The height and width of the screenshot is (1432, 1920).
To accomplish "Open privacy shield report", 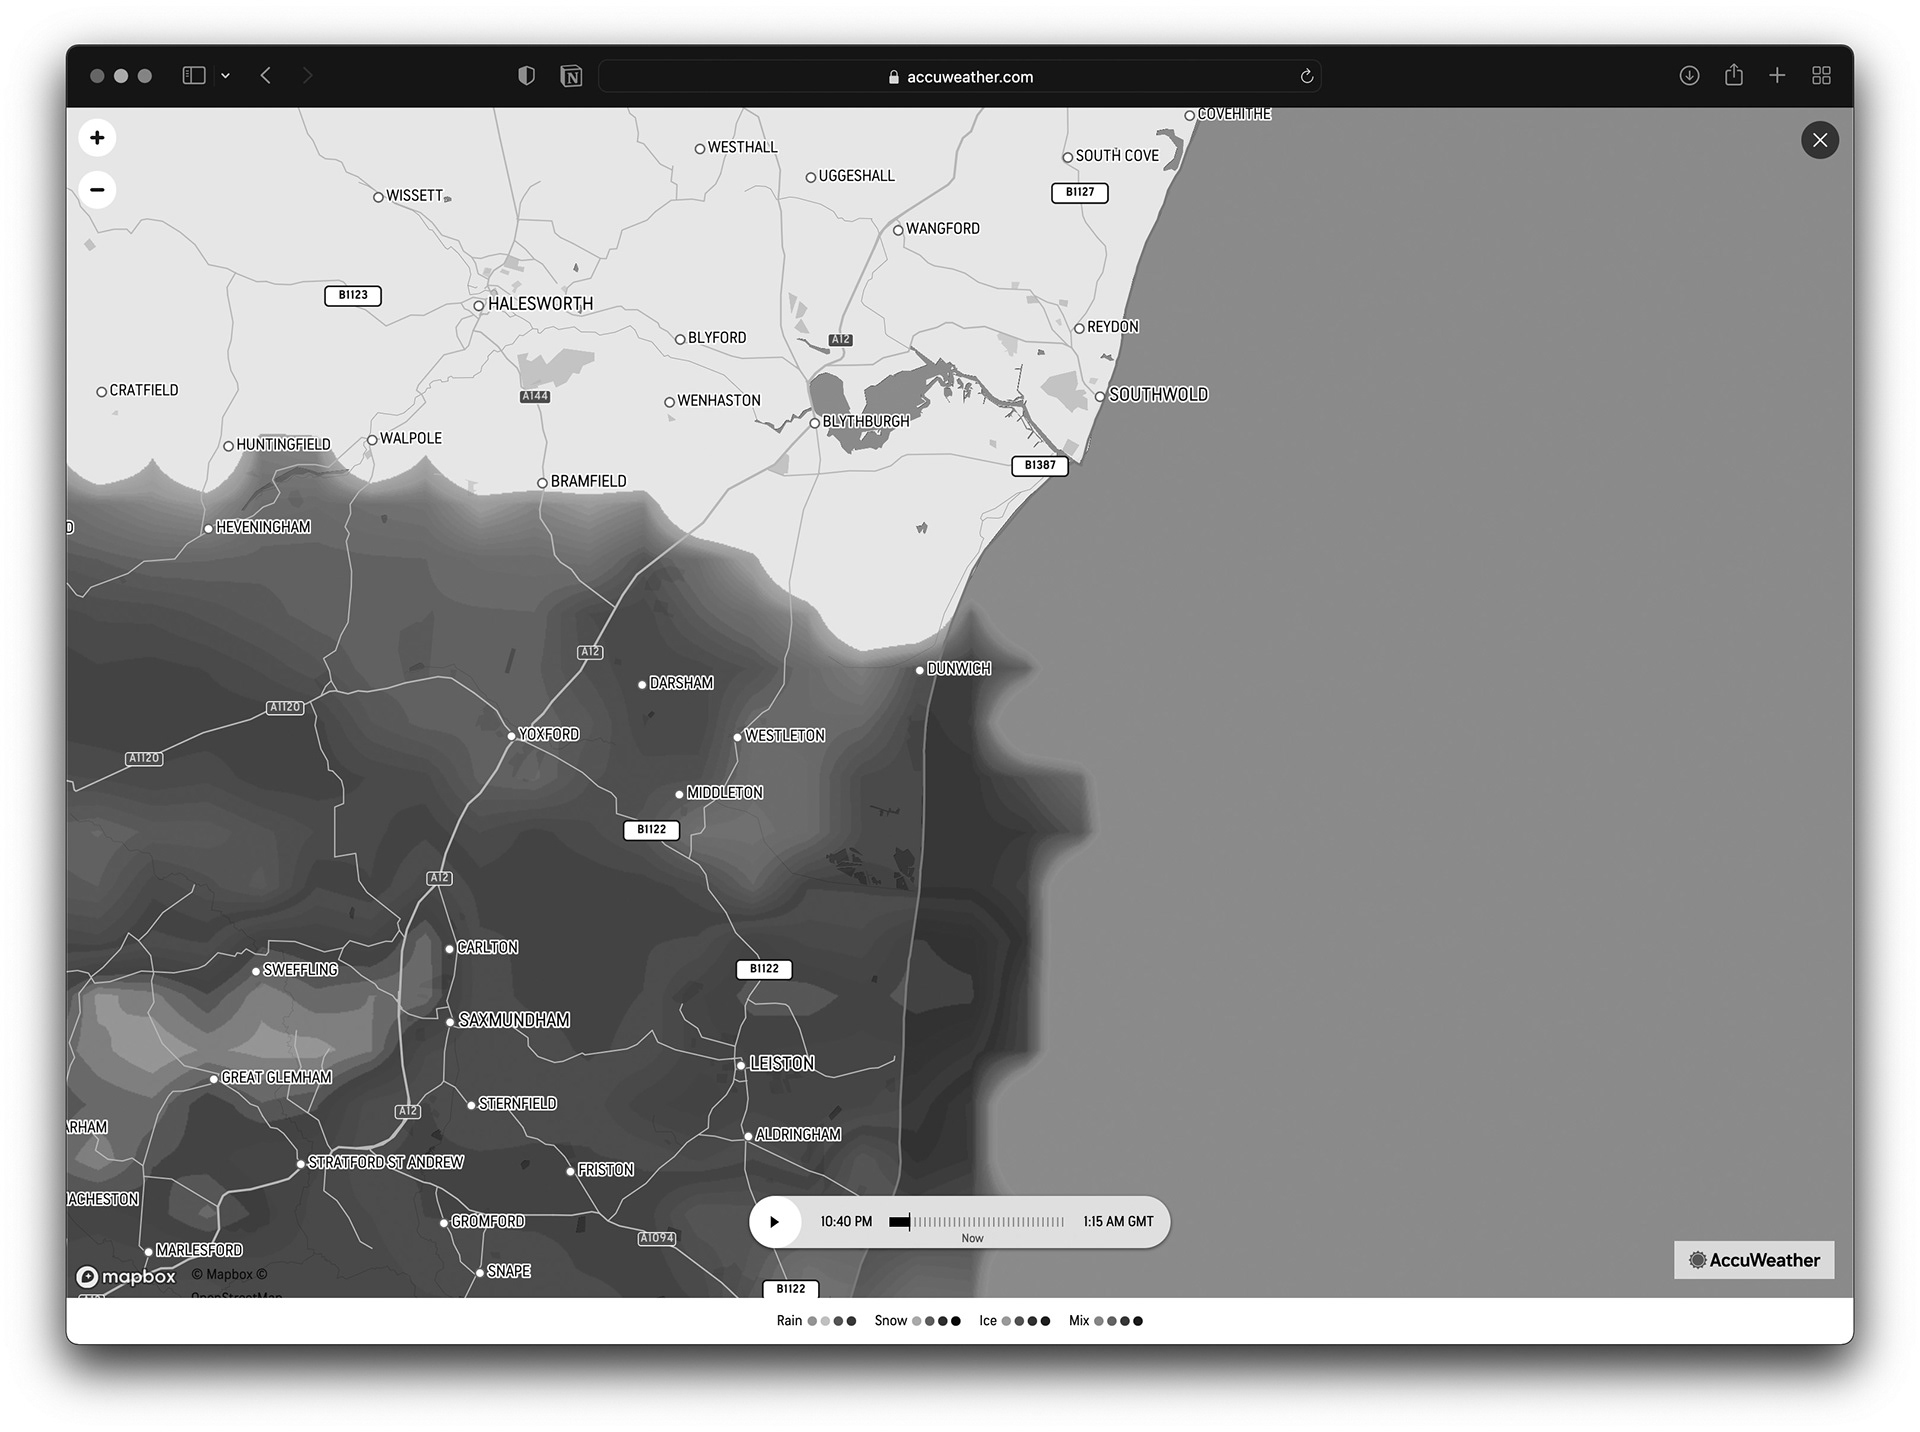I will [x=526, y=76].
